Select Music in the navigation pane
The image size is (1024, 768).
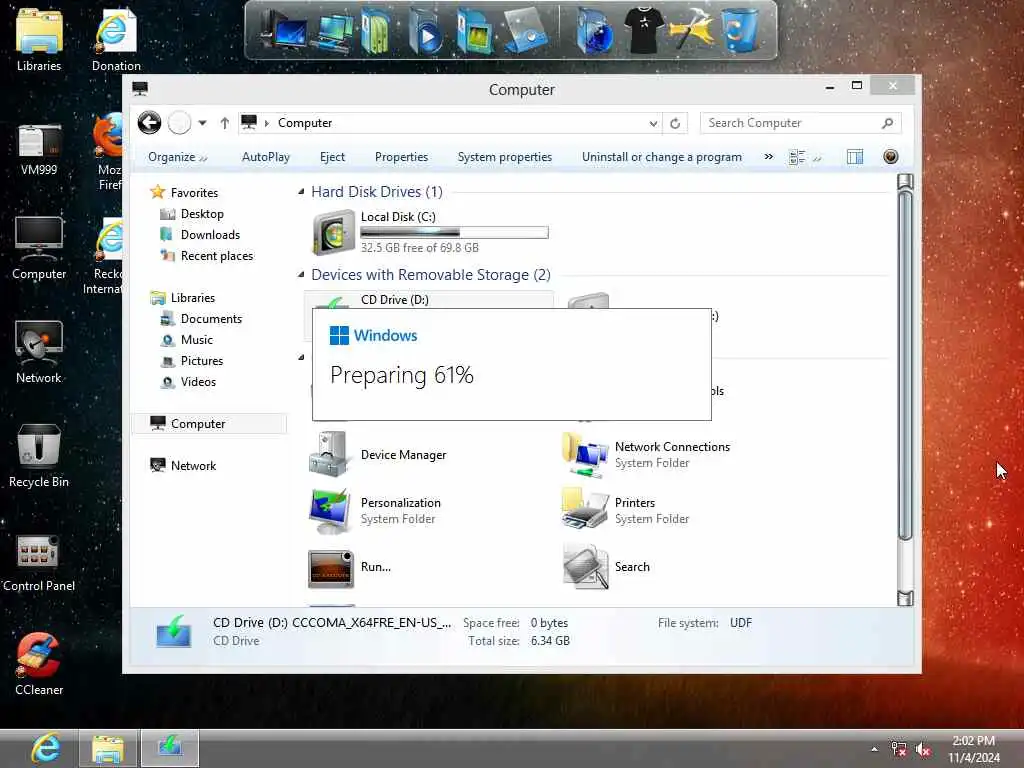[197, 340]
